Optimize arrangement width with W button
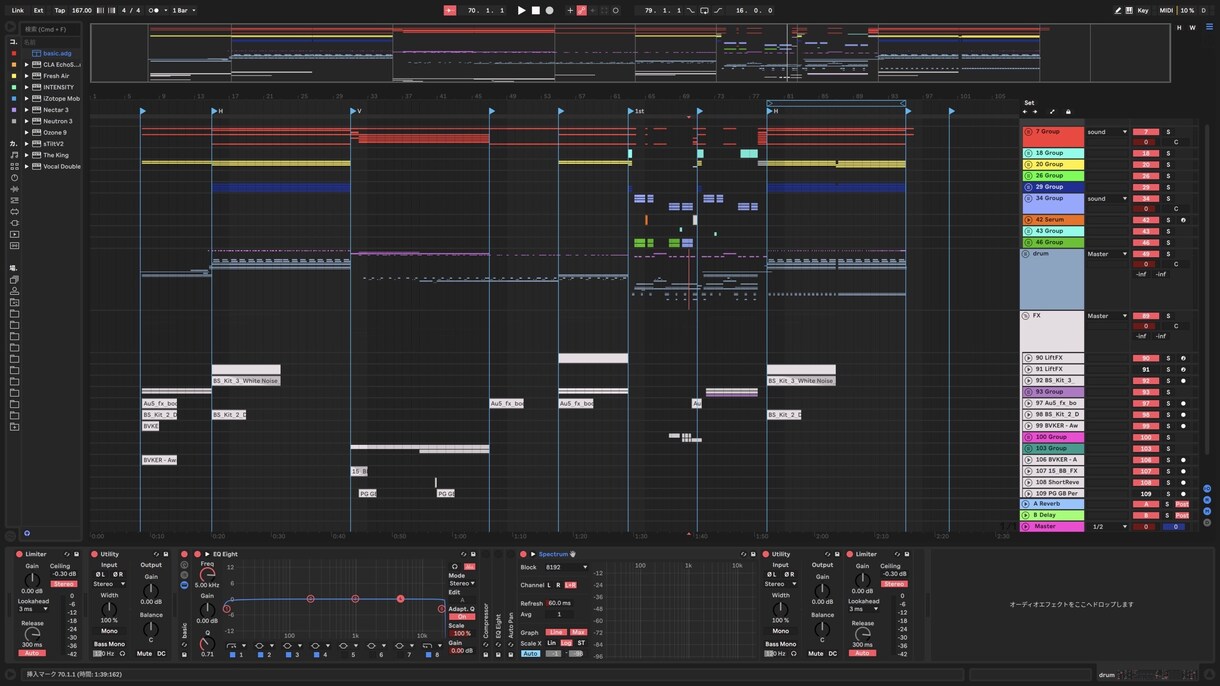Screen dimensions: 1220x686 coord(1192,28)
